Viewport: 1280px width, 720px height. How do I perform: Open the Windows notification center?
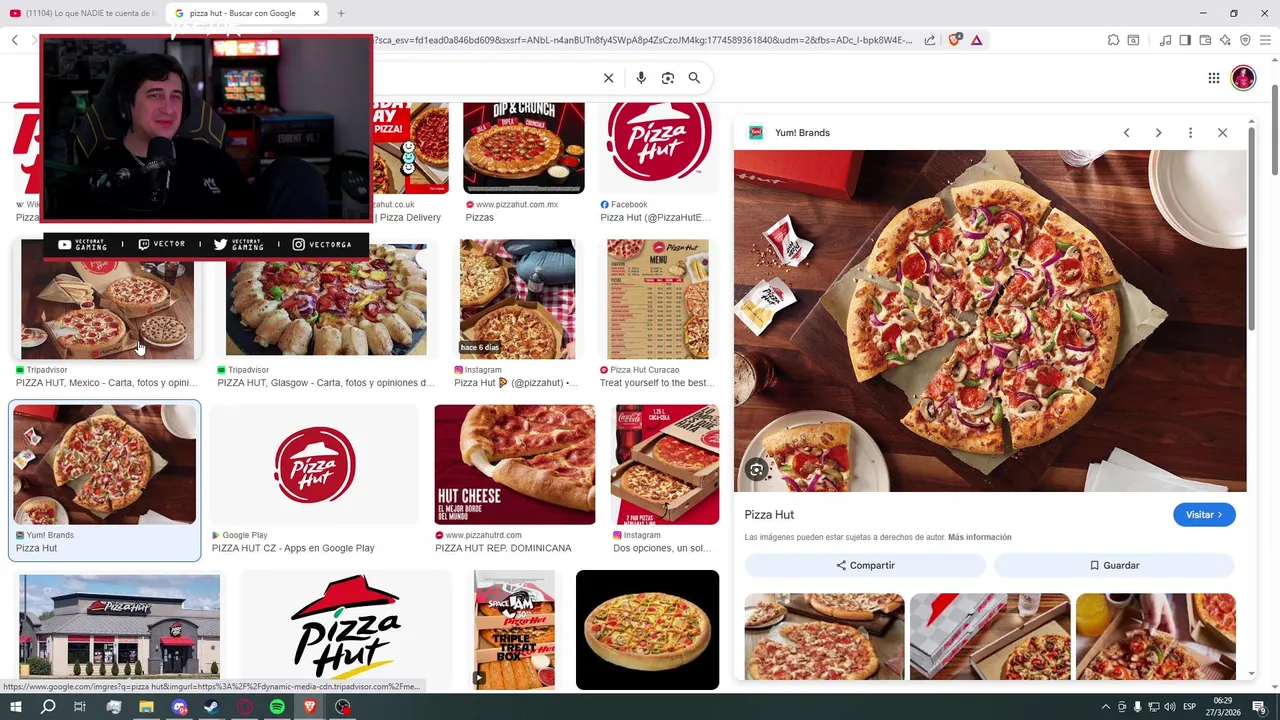[1259, 707]
